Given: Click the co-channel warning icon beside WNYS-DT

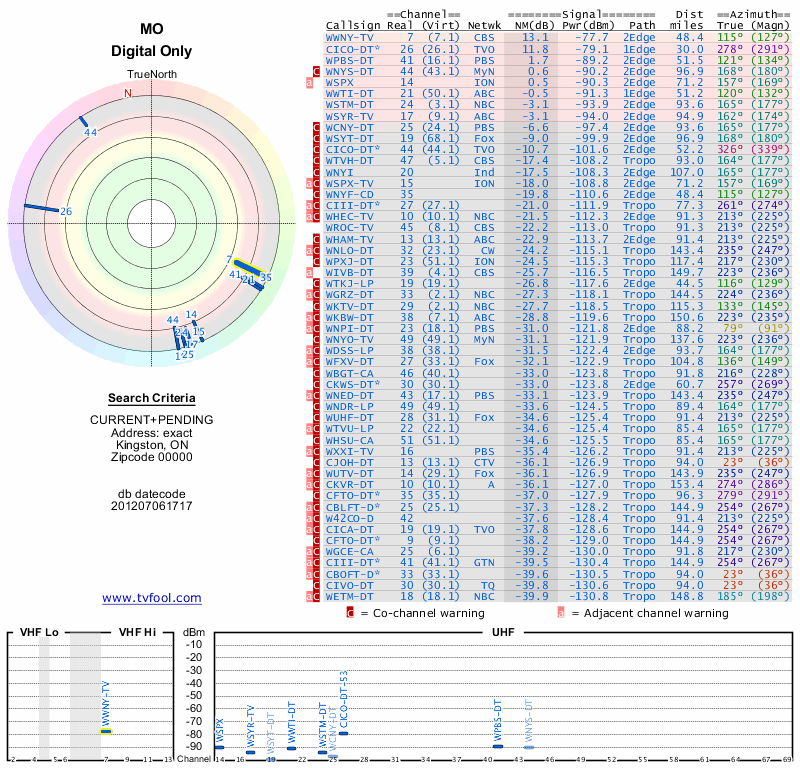Looking at the screenshot, I should tap(317, 72).
